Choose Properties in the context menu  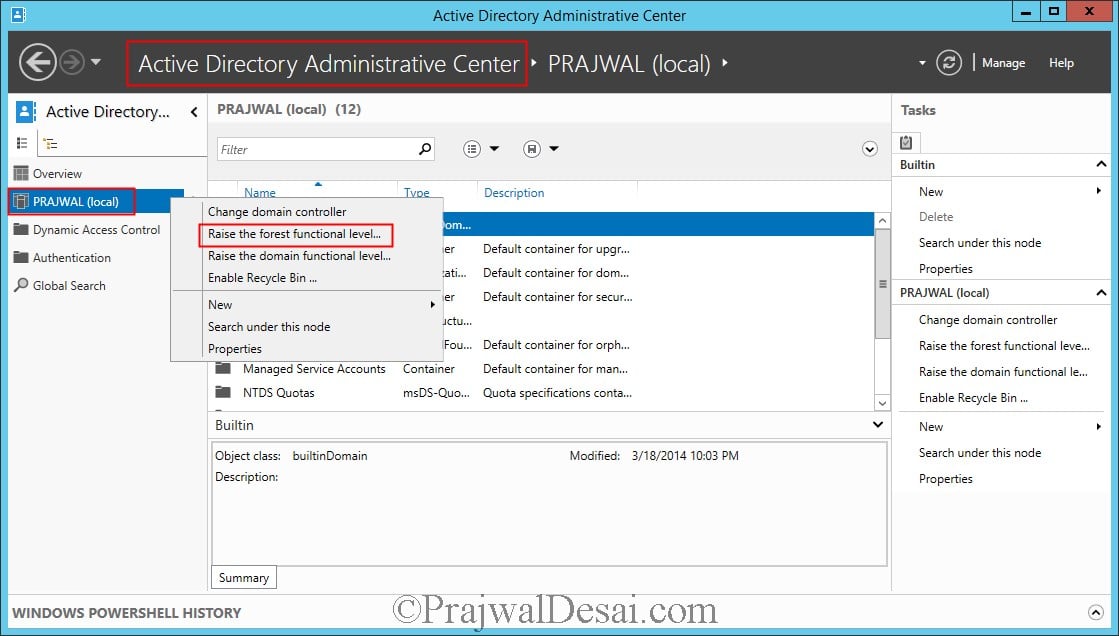pyautogui.click(x=235, y=349)
